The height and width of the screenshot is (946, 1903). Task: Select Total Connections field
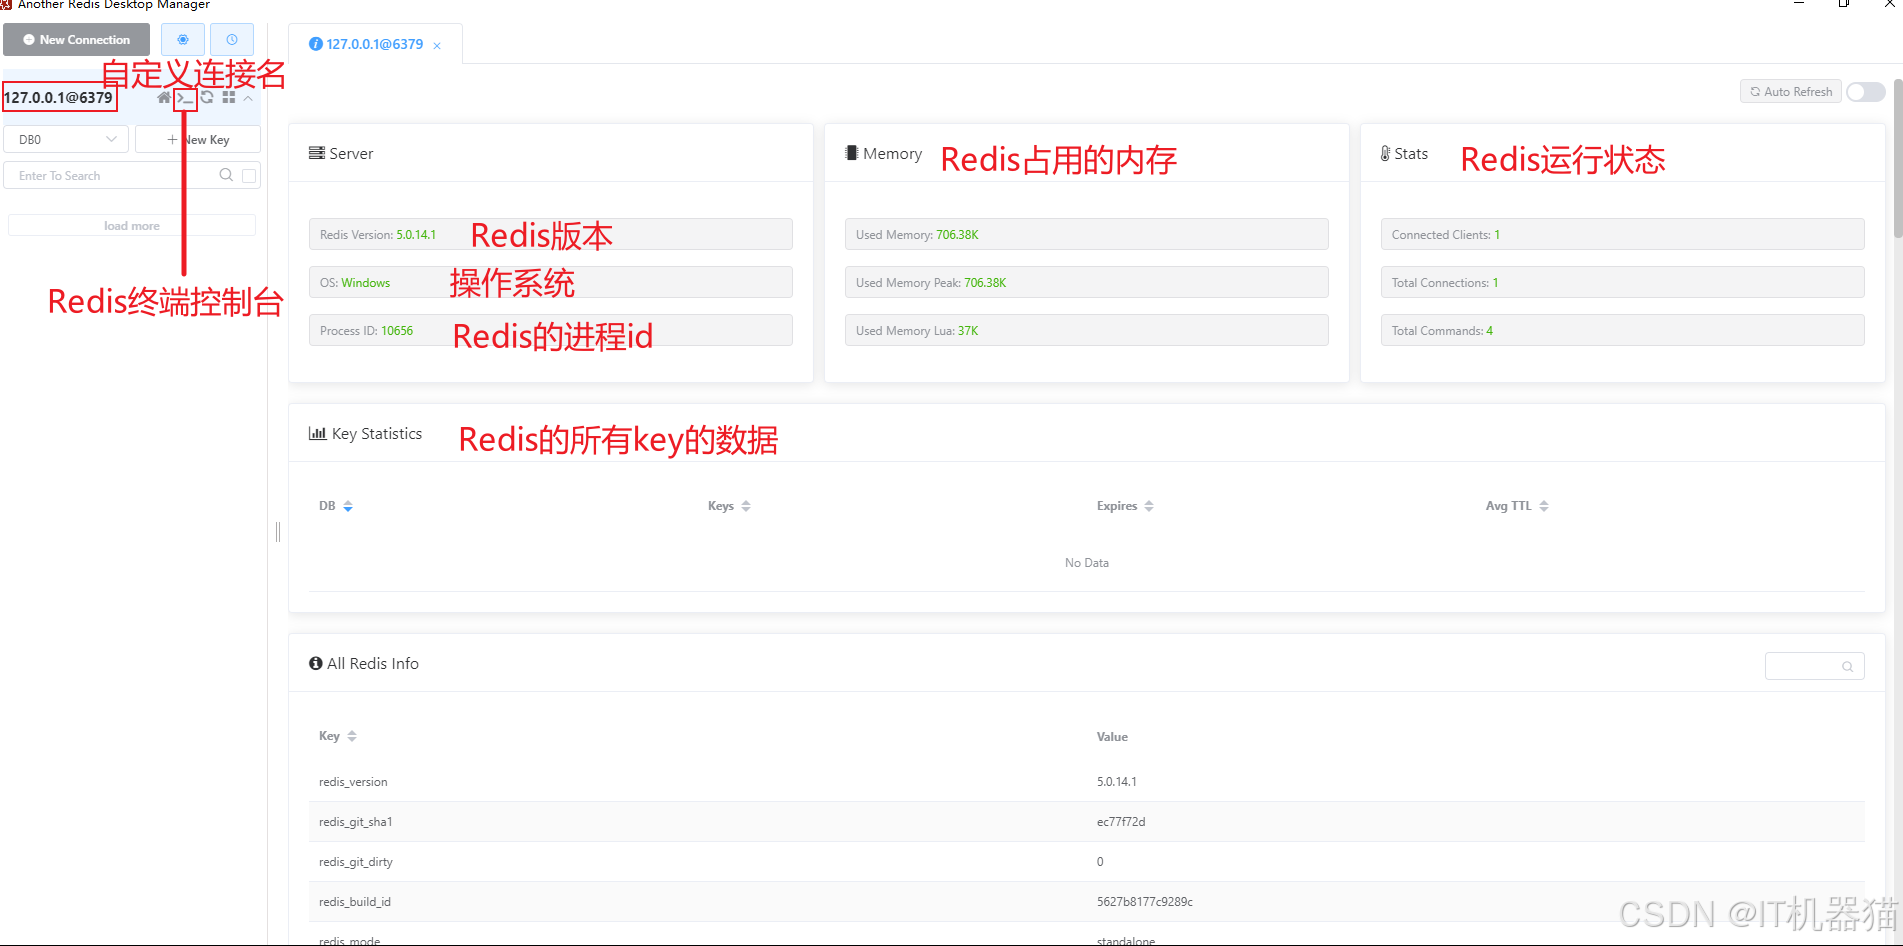[x=1623, y=282]
